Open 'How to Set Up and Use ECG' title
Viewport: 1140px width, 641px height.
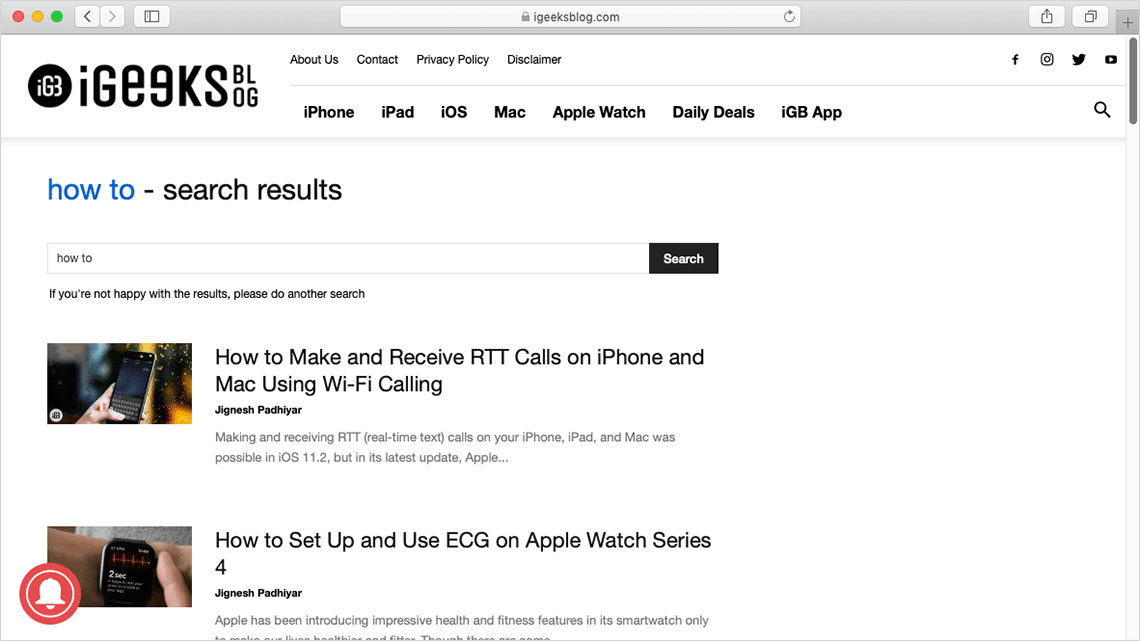(463, 554)
